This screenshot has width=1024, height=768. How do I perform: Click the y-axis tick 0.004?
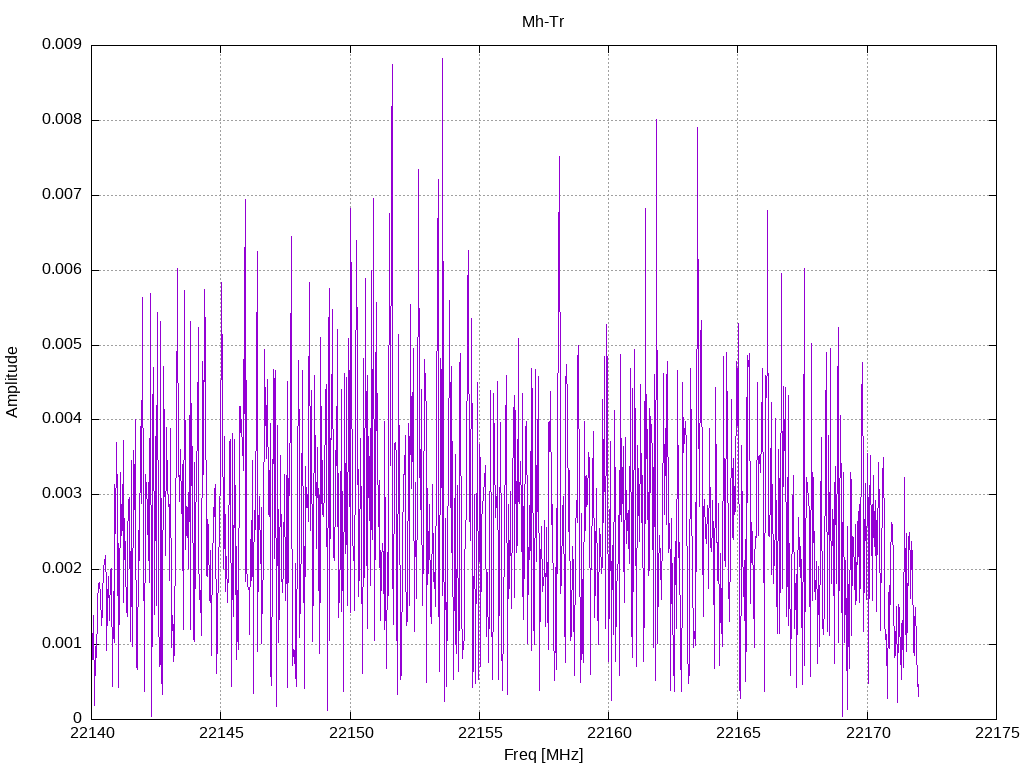tap(62, 419)
